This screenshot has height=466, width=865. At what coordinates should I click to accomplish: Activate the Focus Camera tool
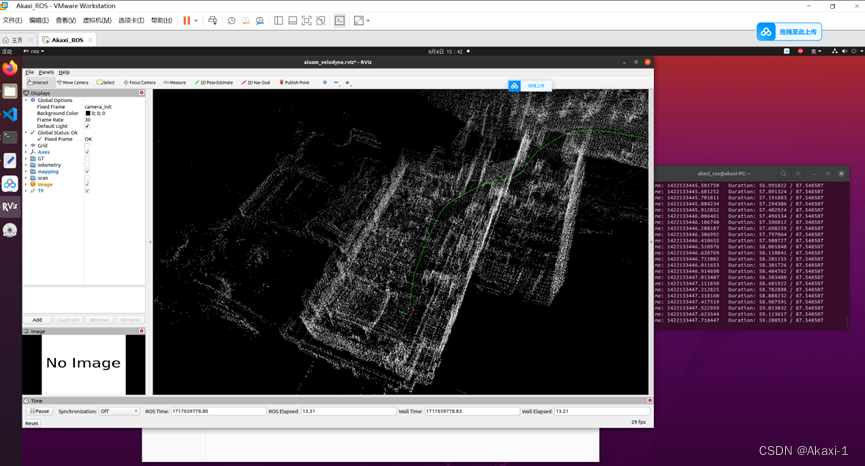[x=139, y=82]
